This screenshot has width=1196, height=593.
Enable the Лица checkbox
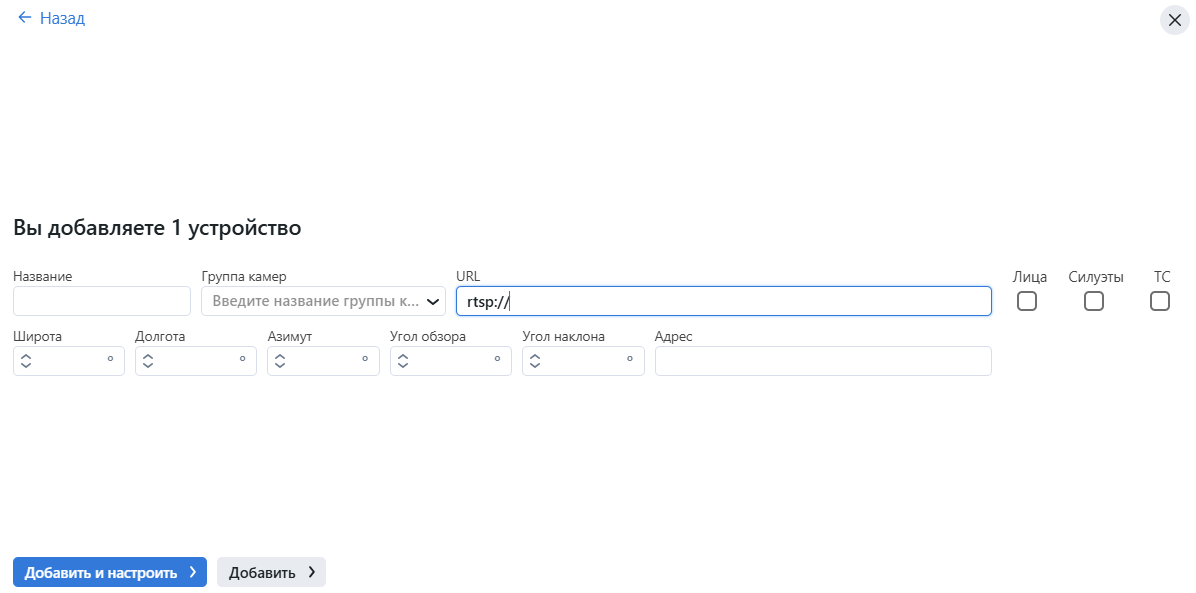(1026, 300)
